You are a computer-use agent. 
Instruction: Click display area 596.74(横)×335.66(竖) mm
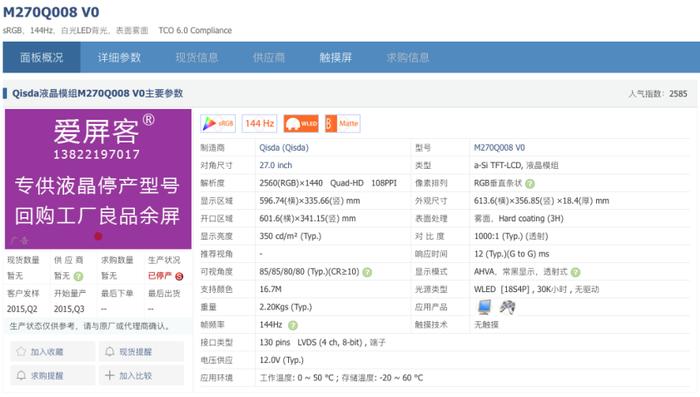coord(309,201)
